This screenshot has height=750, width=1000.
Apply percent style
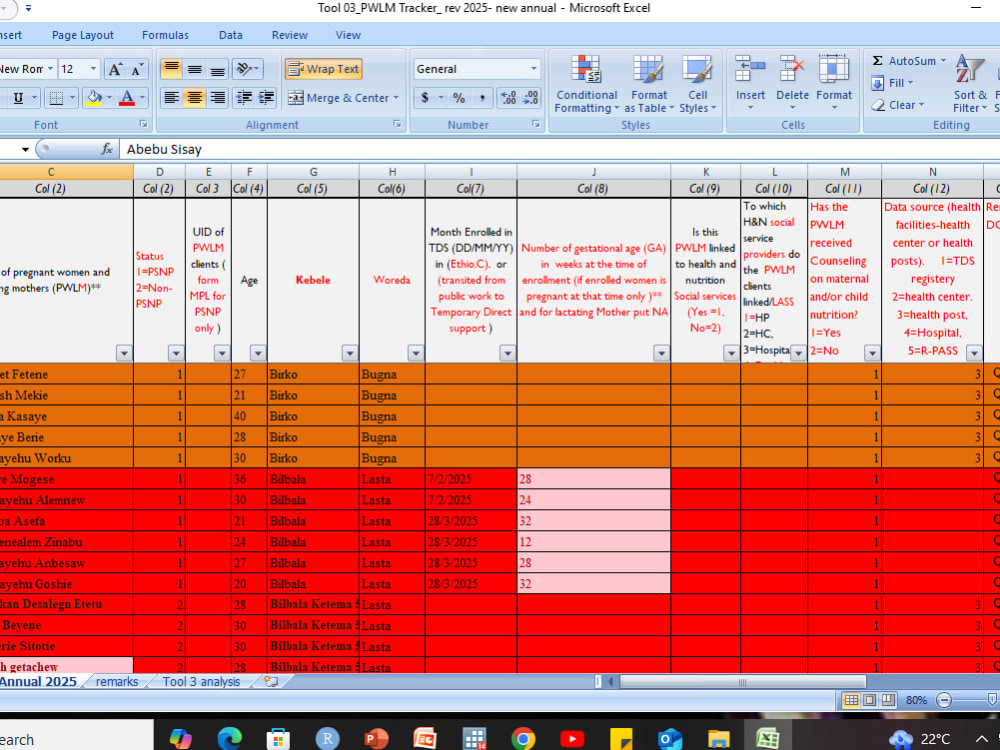(459, 98)
